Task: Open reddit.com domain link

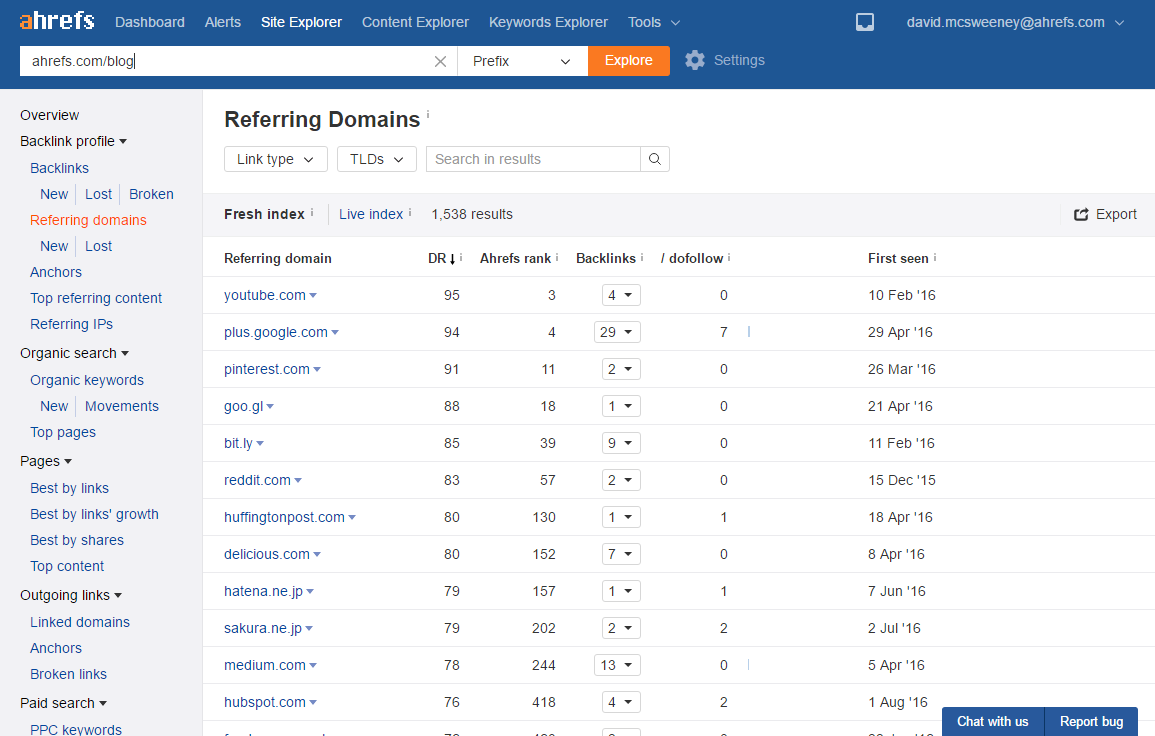Action: pos(257,480)
